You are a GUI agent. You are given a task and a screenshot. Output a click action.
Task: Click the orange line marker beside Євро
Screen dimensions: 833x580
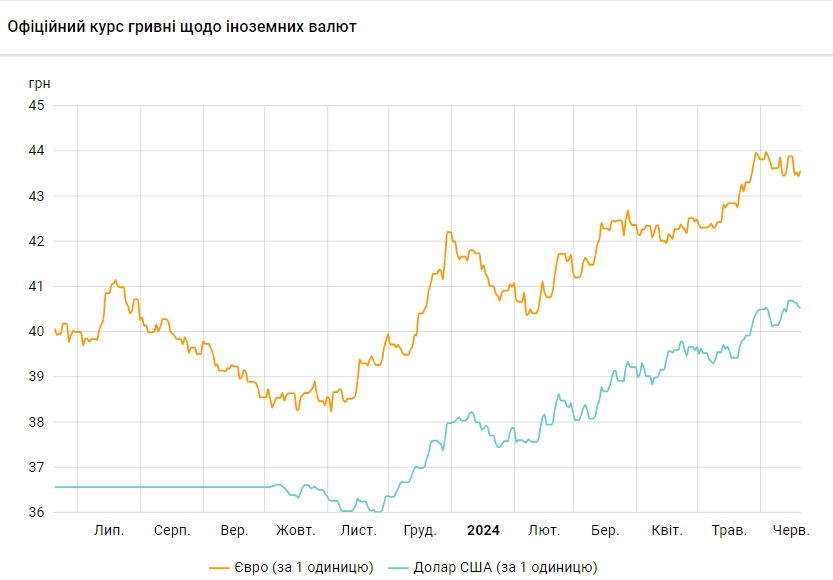tap(220, 567)
